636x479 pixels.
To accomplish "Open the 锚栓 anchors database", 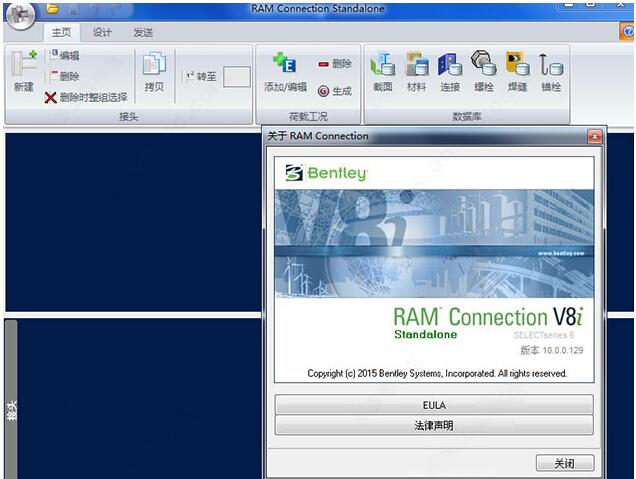I will 551,71.
